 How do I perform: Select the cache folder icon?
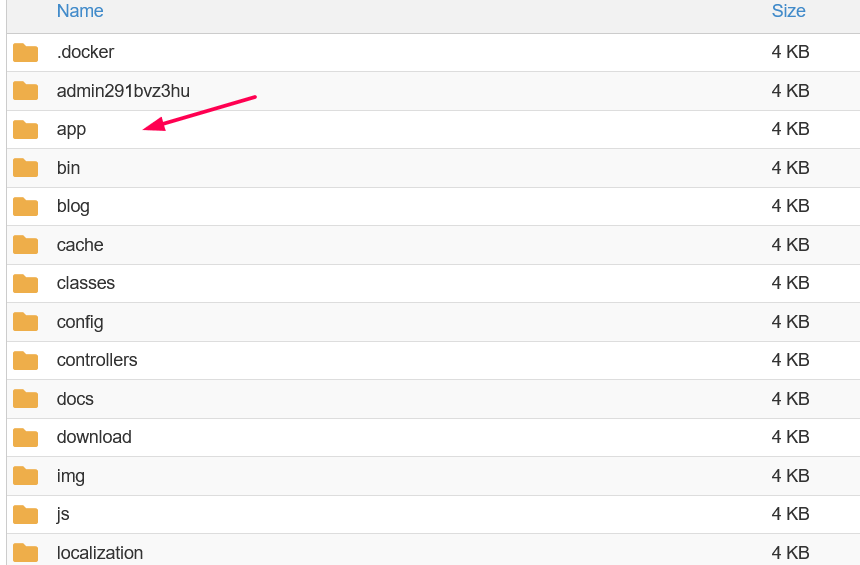25,245
